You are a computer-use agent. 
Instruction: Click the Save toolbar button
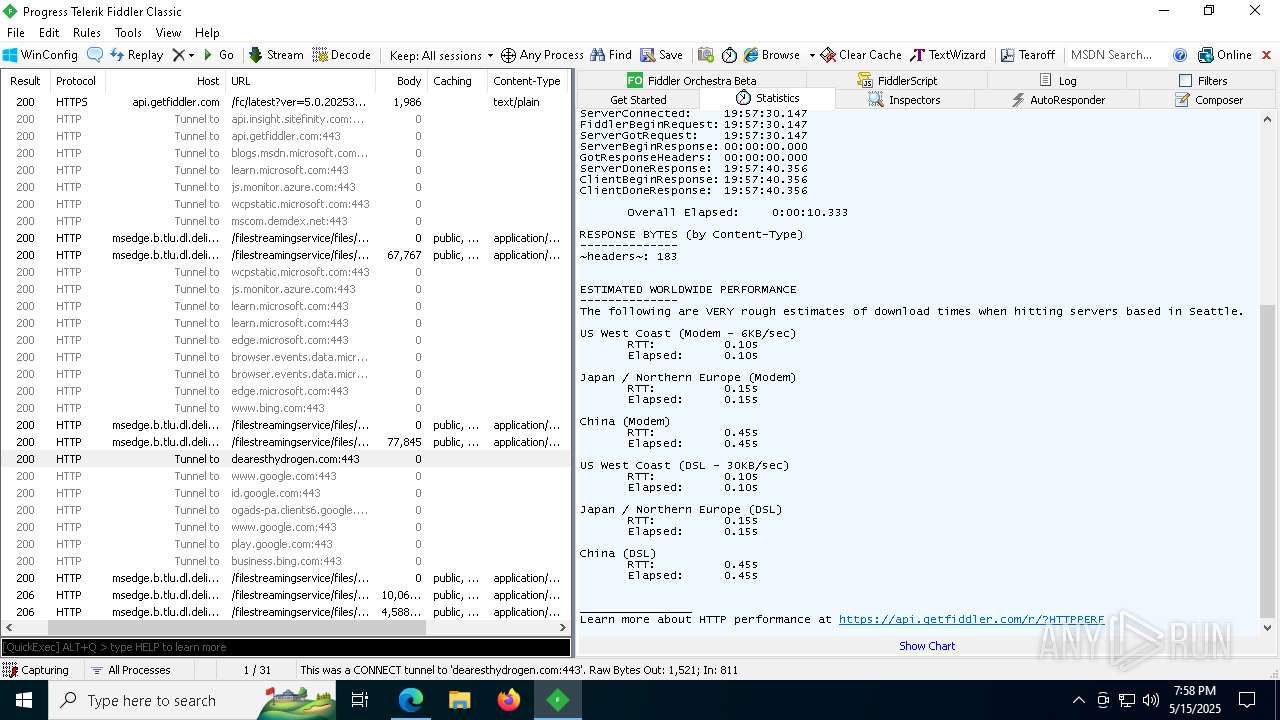pos(662,55)
